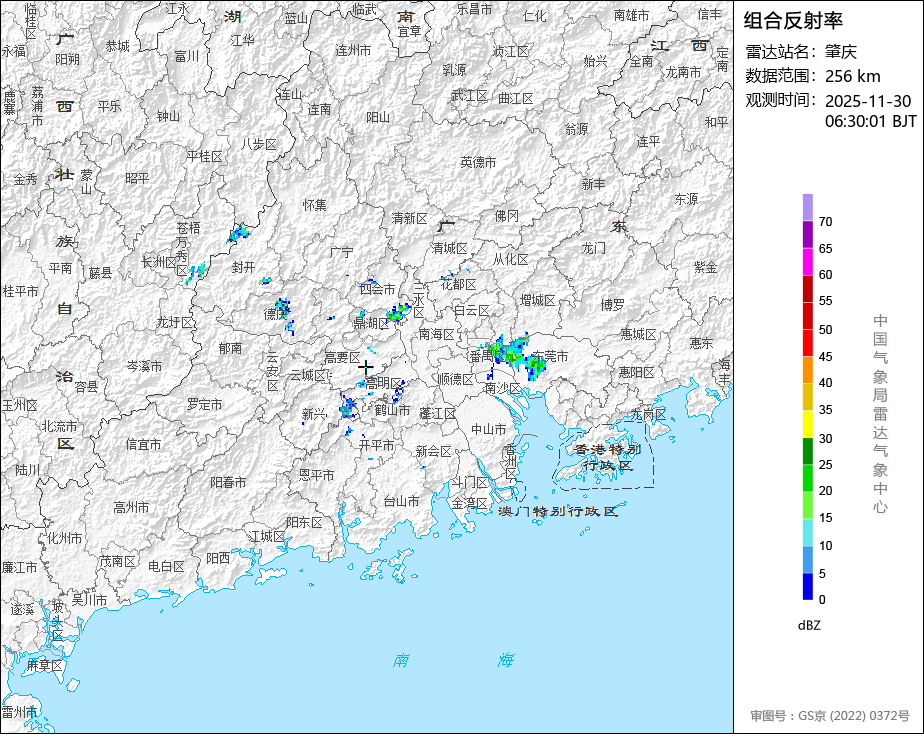Screen dimensions: 924x734
Task: Click the observation date 2025-11-30
Action: pos(867,101)
